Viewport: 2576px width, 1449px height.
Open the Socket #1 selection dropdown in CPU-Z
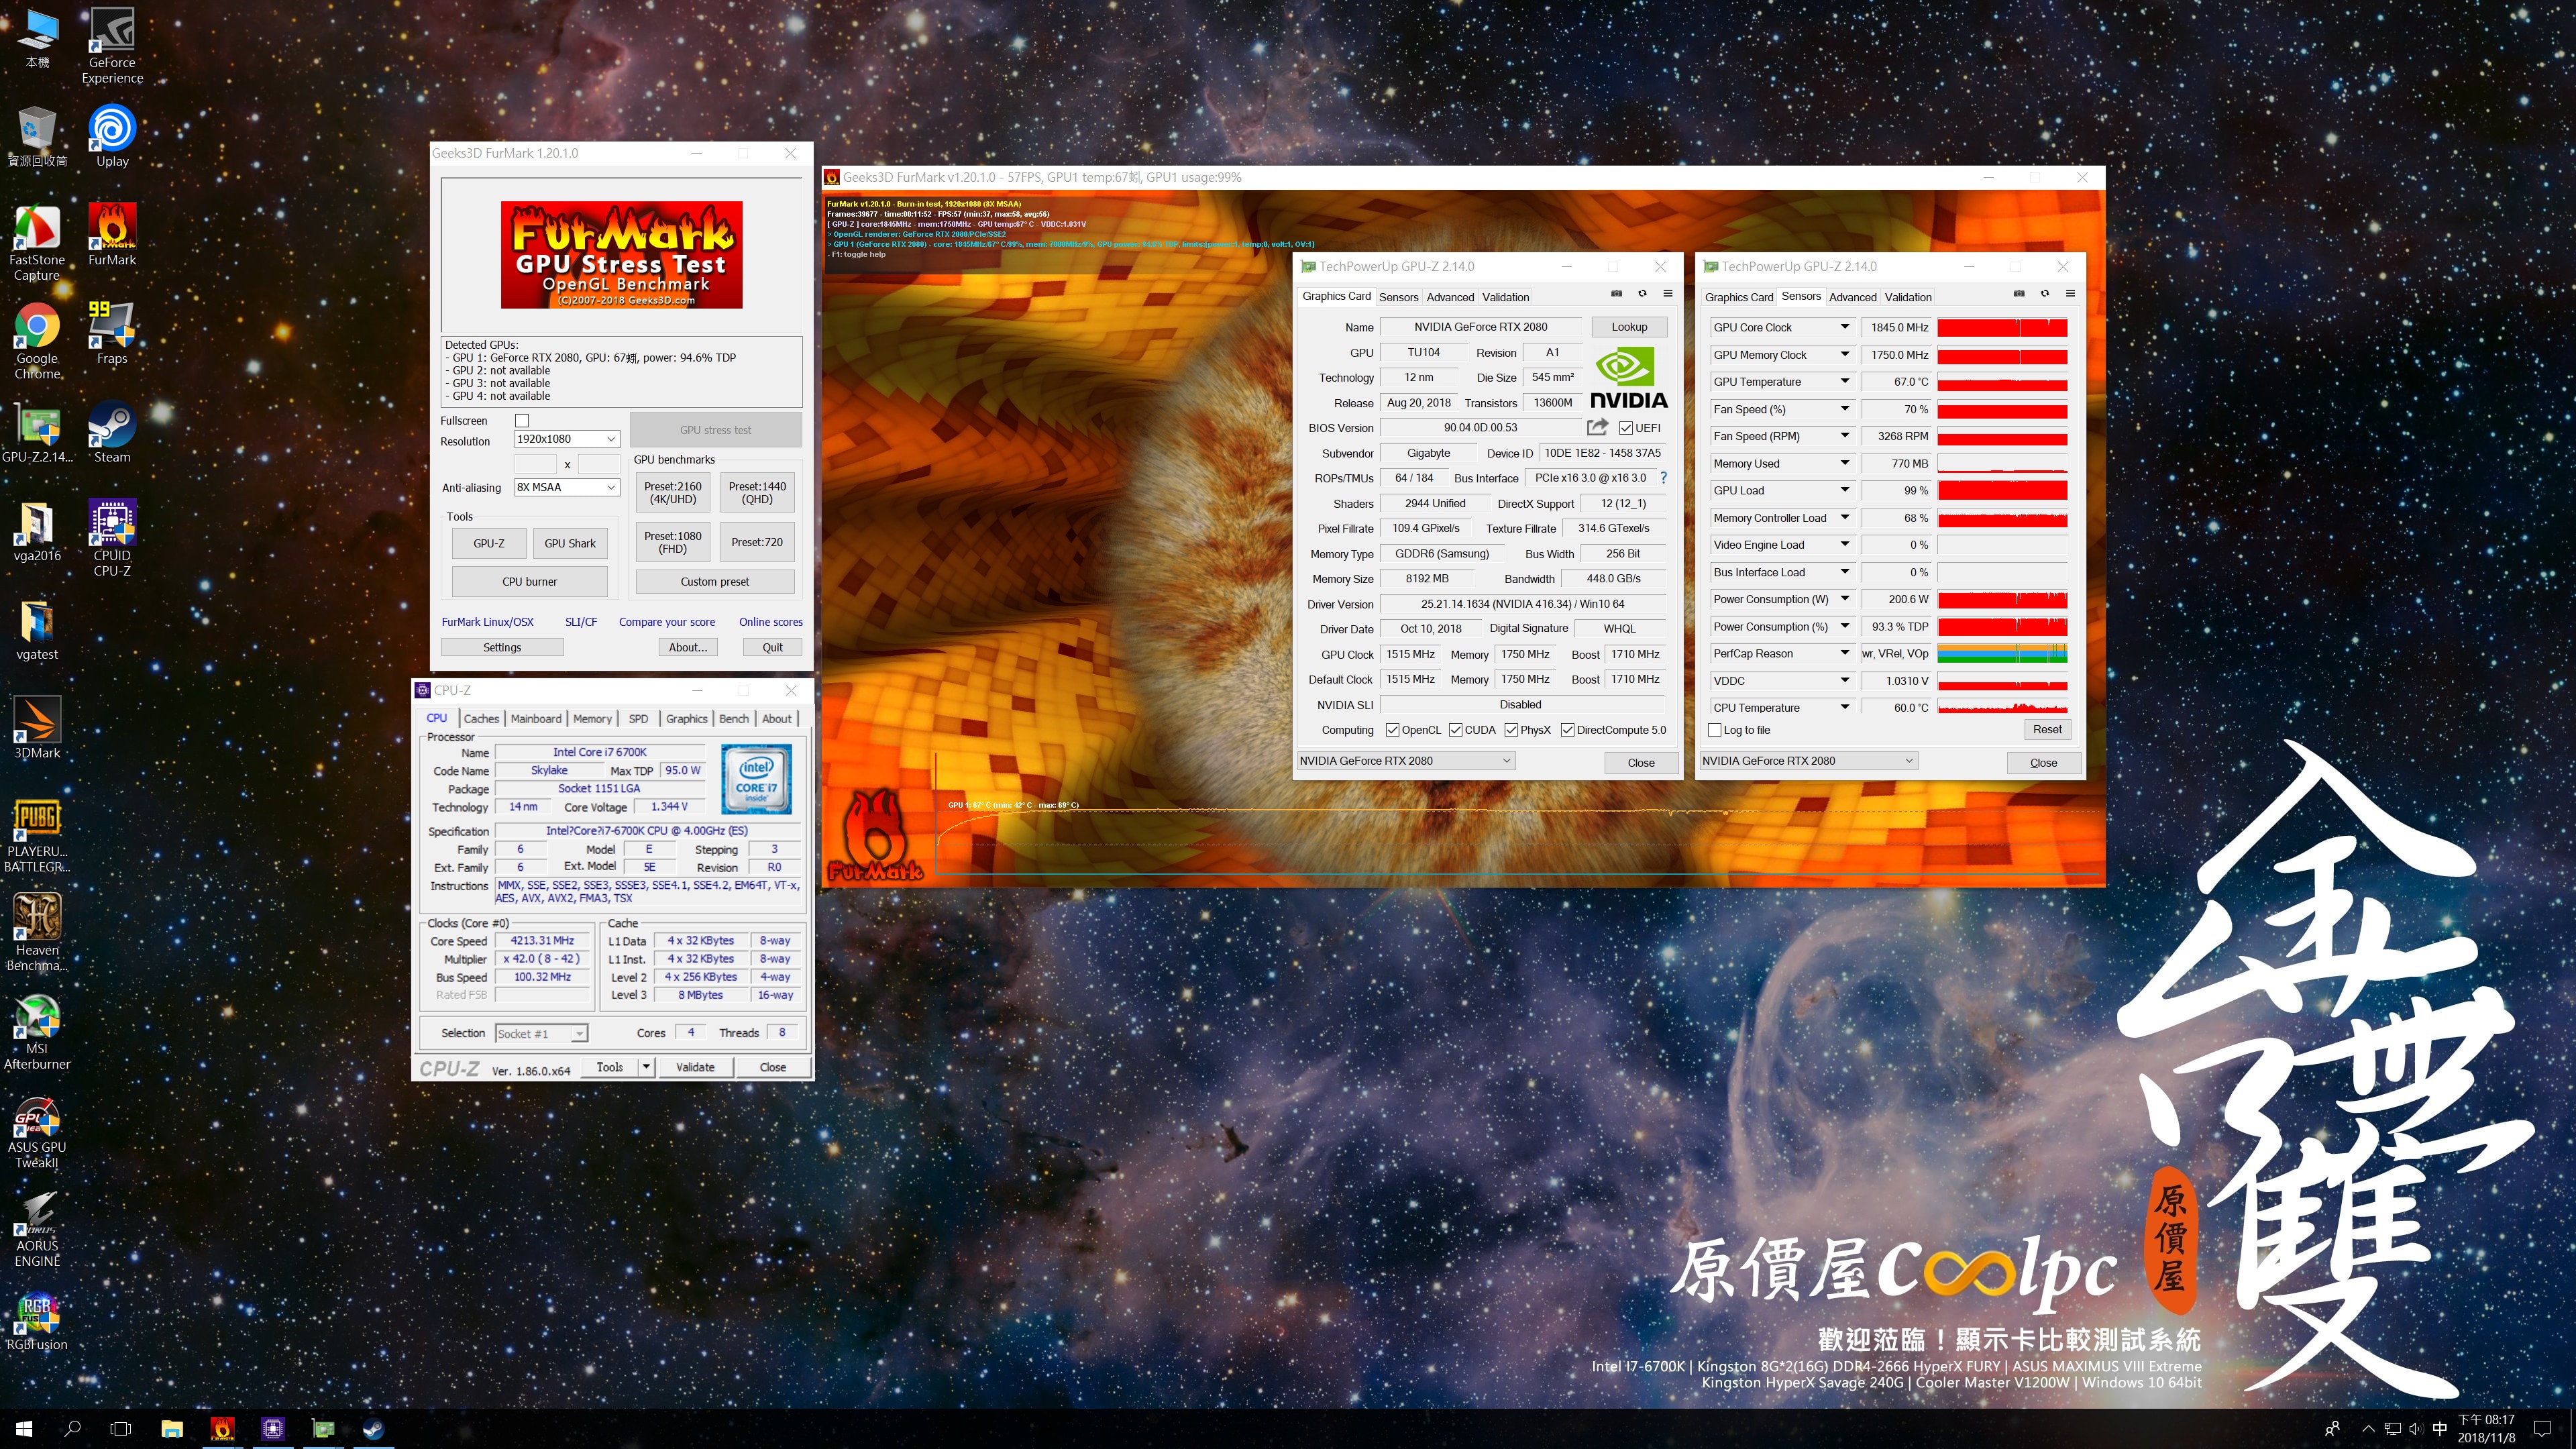point(541,1034)
